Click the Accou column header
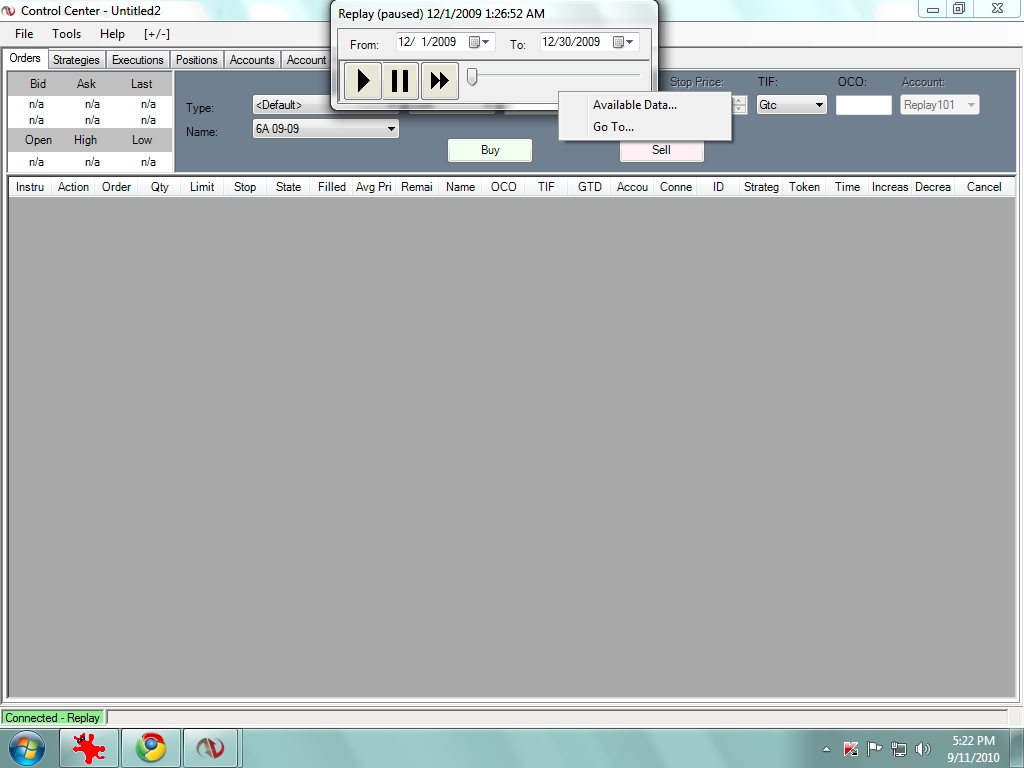The image size is (1024, 768). click(x=632, y=187)
